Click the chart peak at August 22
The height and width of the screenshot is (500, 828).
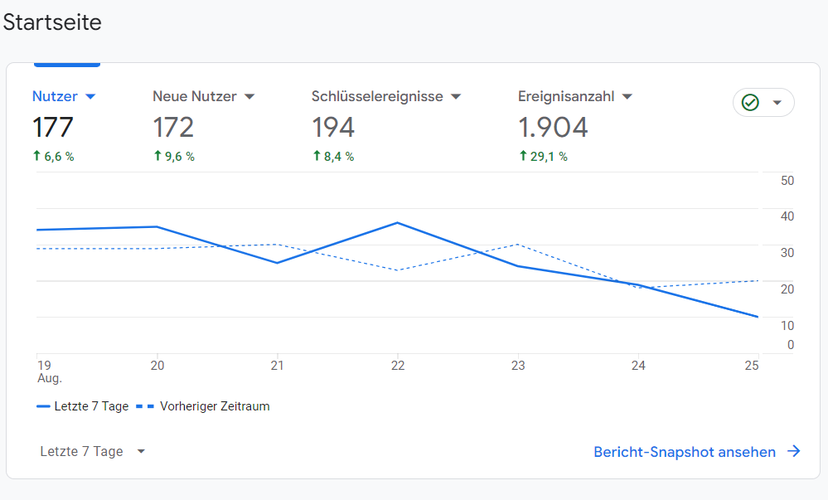point(398,223)
